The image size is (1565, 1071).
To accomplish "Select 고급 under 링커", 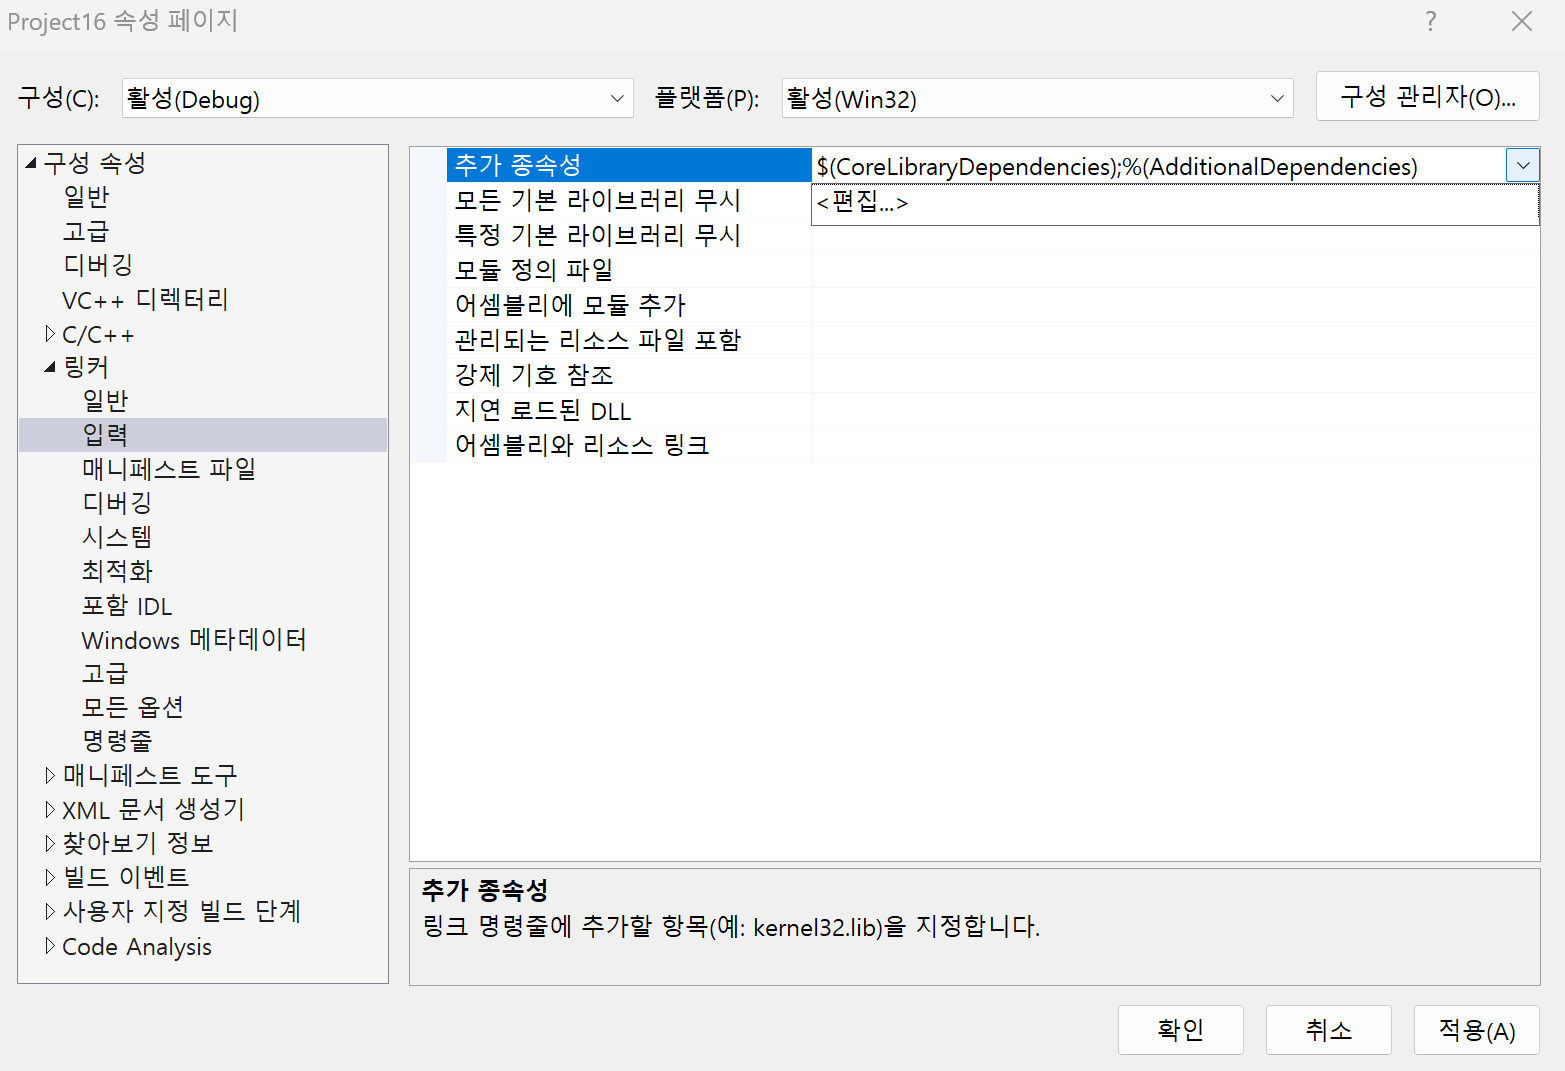I will point(105,674).
